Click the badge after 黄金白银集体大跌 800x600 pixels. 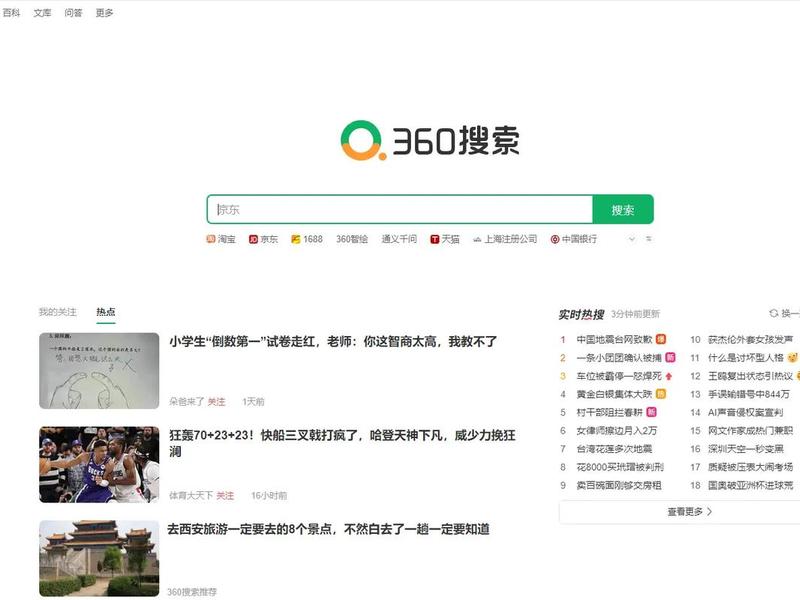(661, 393)
